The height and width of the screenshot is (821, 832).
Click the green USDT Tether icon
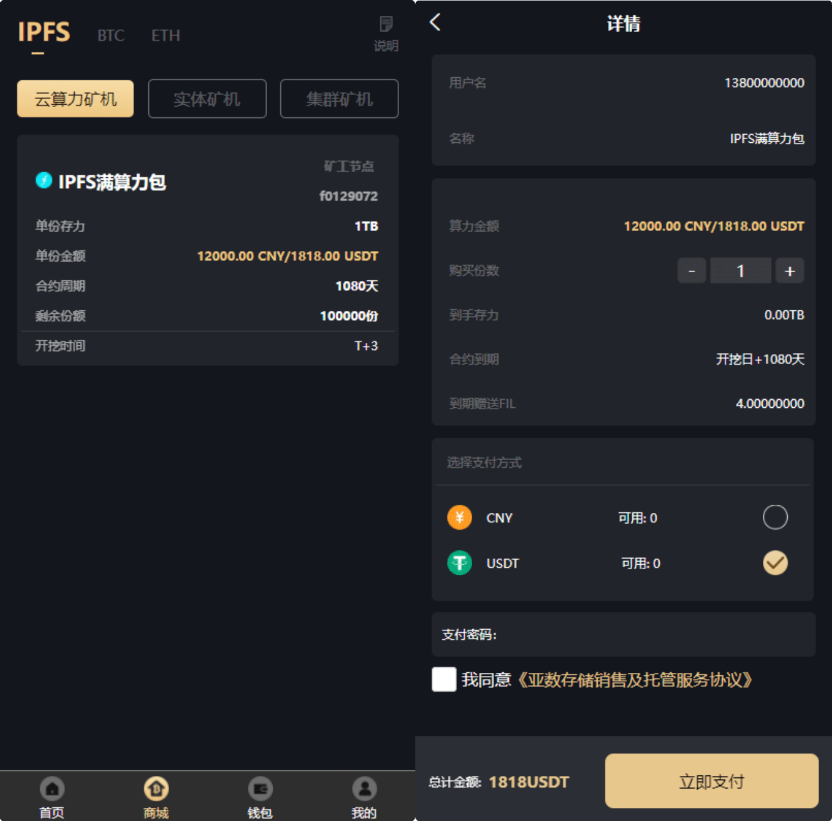[x=460, y=563]
